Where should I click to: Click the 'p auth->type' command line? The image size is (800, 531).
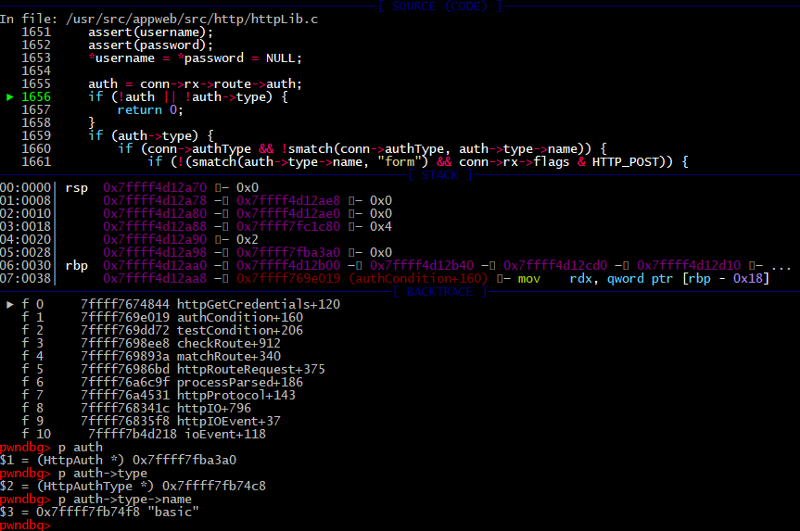(73, 473)
